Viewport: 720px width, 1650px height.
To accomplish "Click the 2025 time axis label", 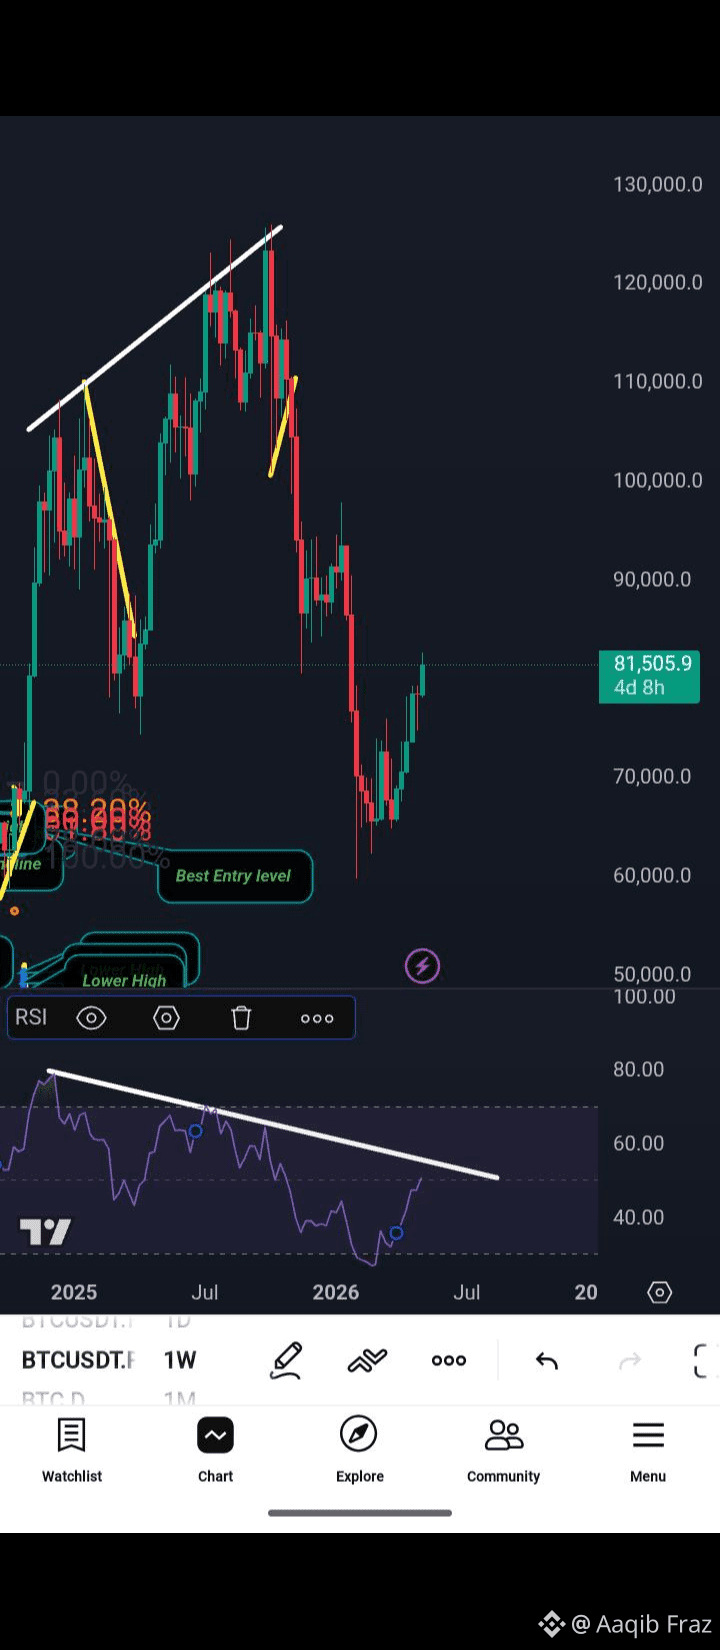I will coord(74,1292).
